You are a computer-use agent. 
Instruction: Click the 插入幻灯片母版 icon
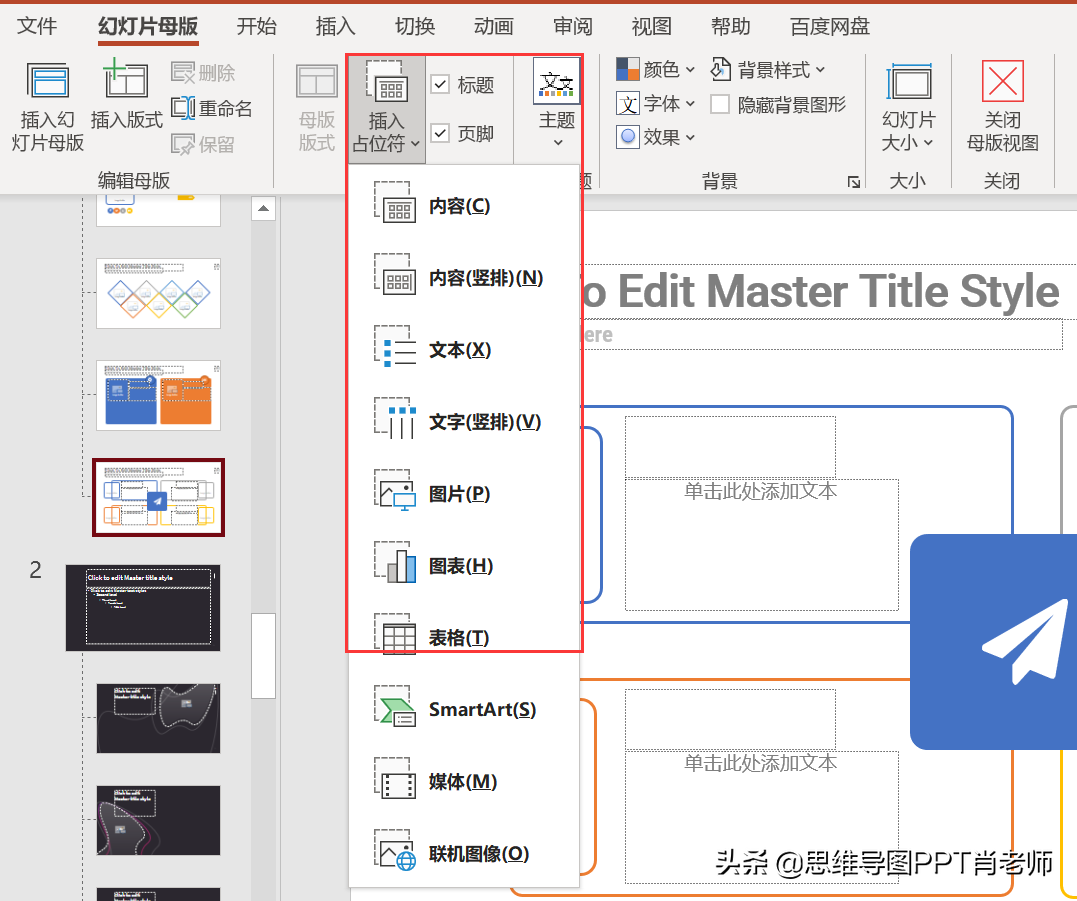tap(47, 82)
